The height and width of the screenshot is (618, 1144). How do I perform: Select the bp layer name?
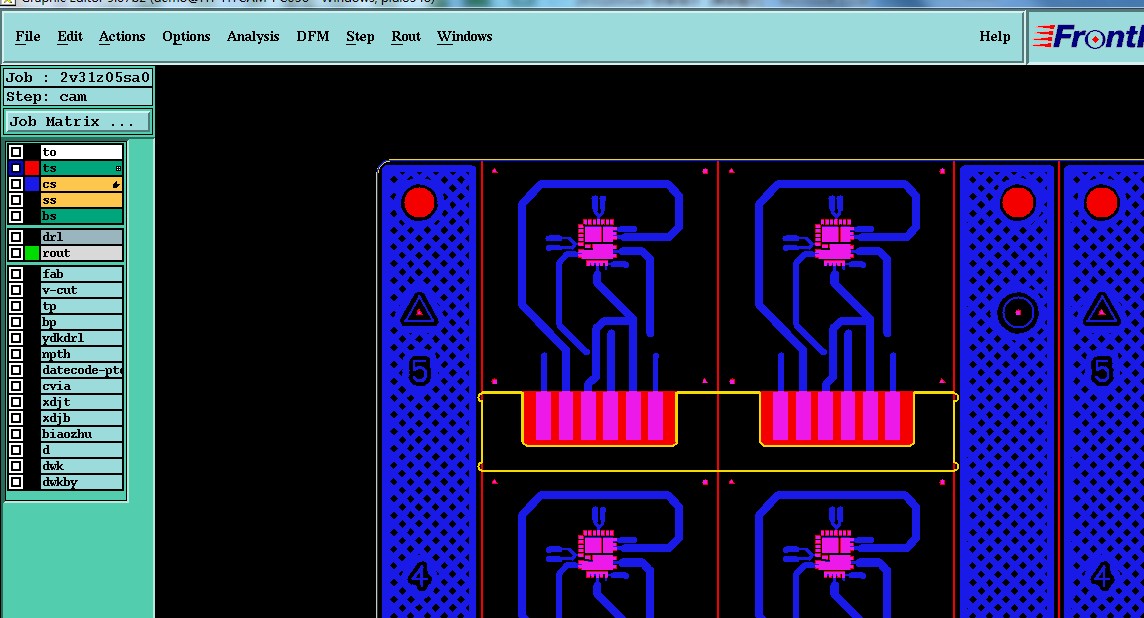click(x=82, y=322)
